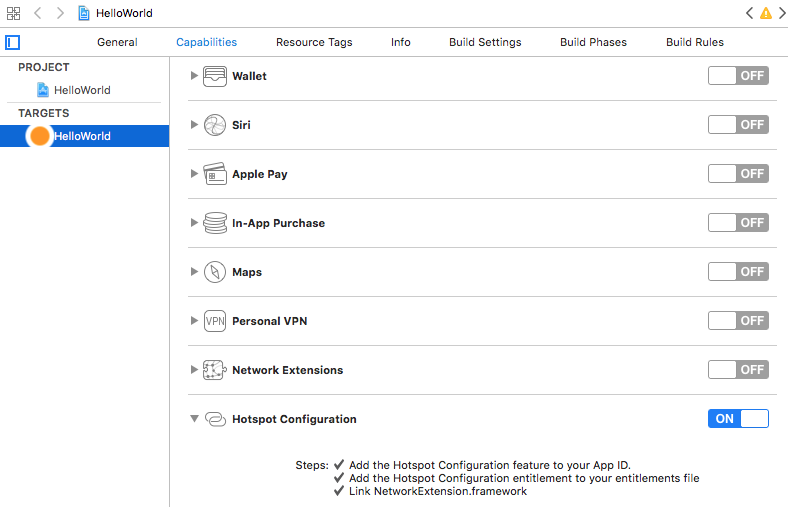Select HelloWorld under PROJECT
Viewport: 788px width, 507px height.
click(84, 90)
